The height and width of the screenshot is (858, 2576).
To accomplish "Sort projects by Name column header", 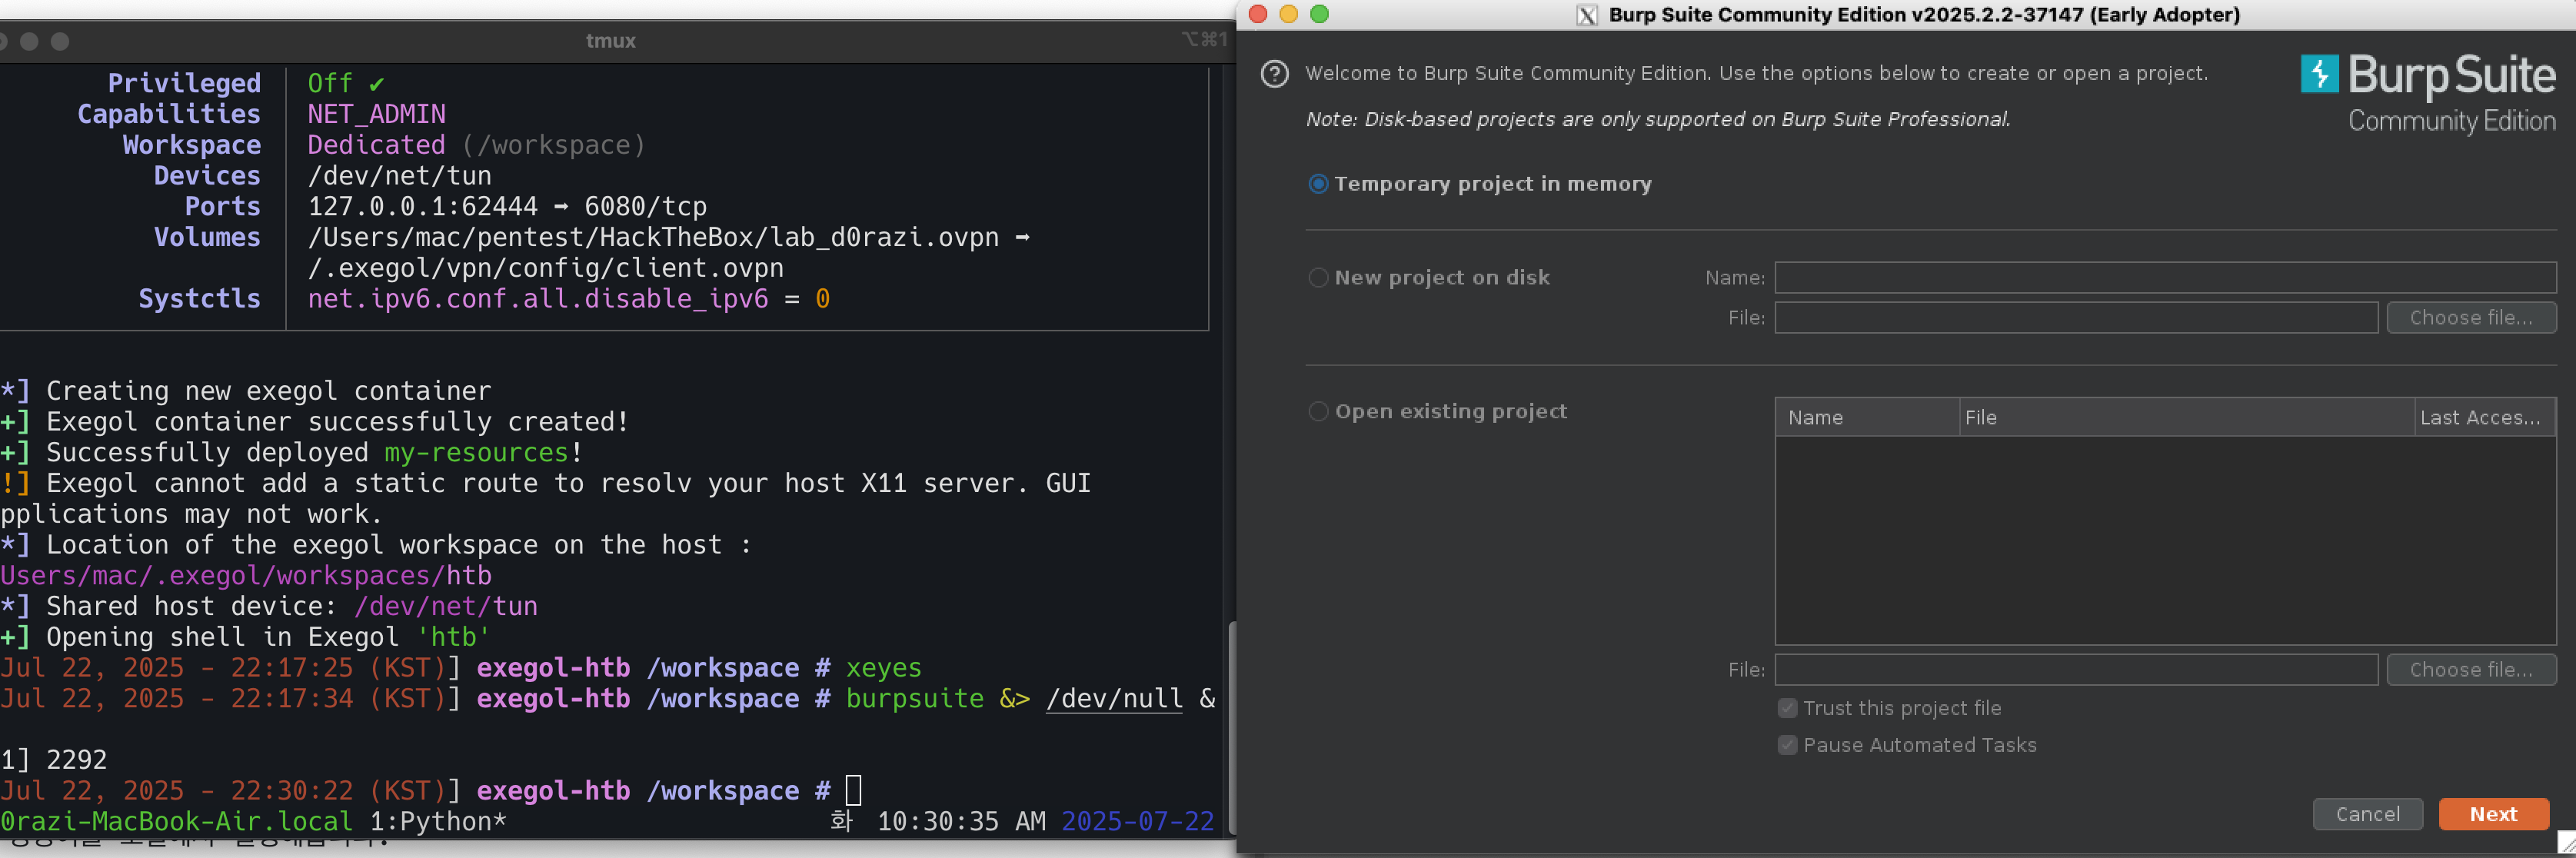I will [x=1866, y=418].
